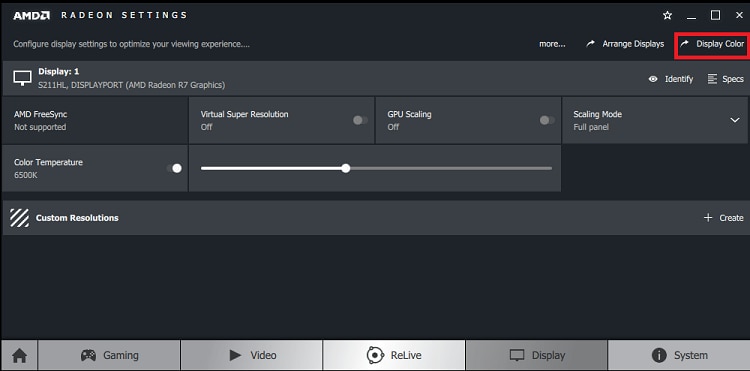The image size is (750, 371).
Task: Click the monitor icon on Display tab
Action: (x=517, y=356)
